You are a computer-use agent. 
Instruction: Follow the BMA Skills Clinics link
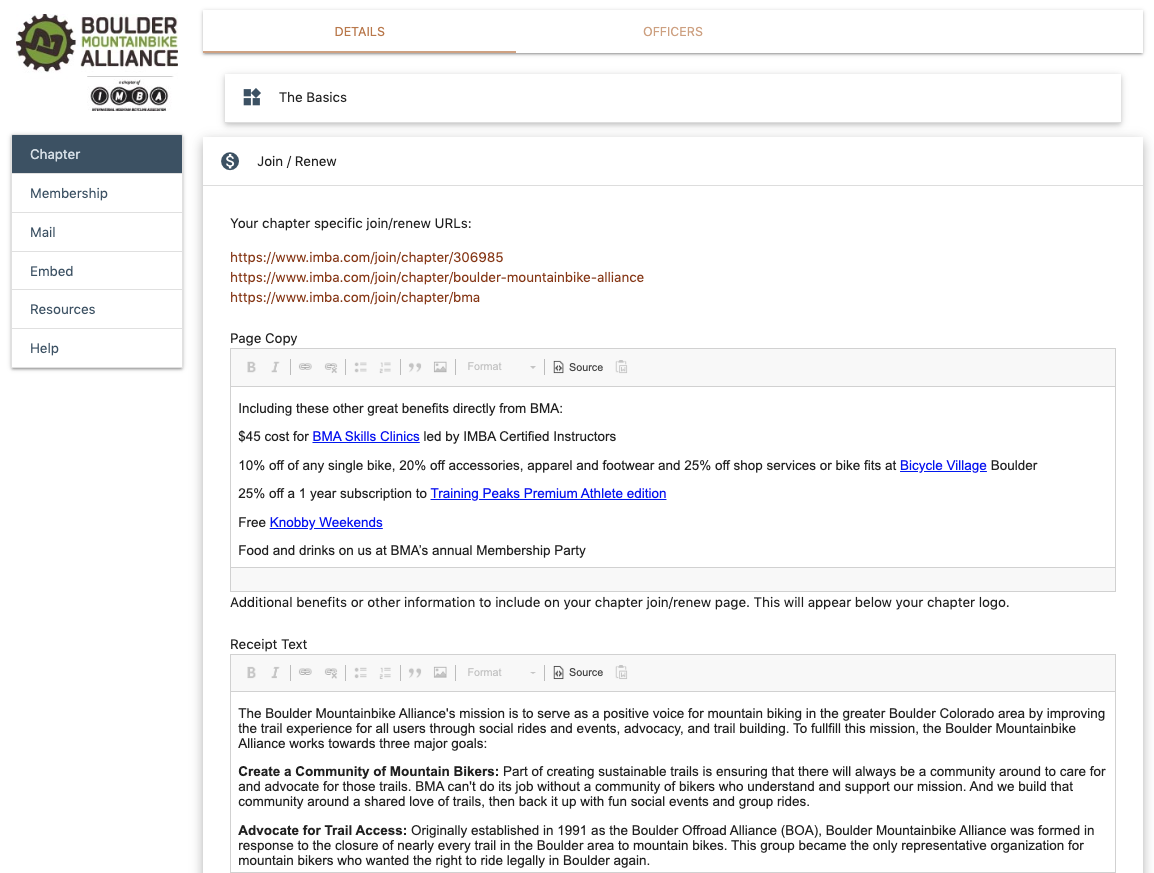click(x=365, y=436)
